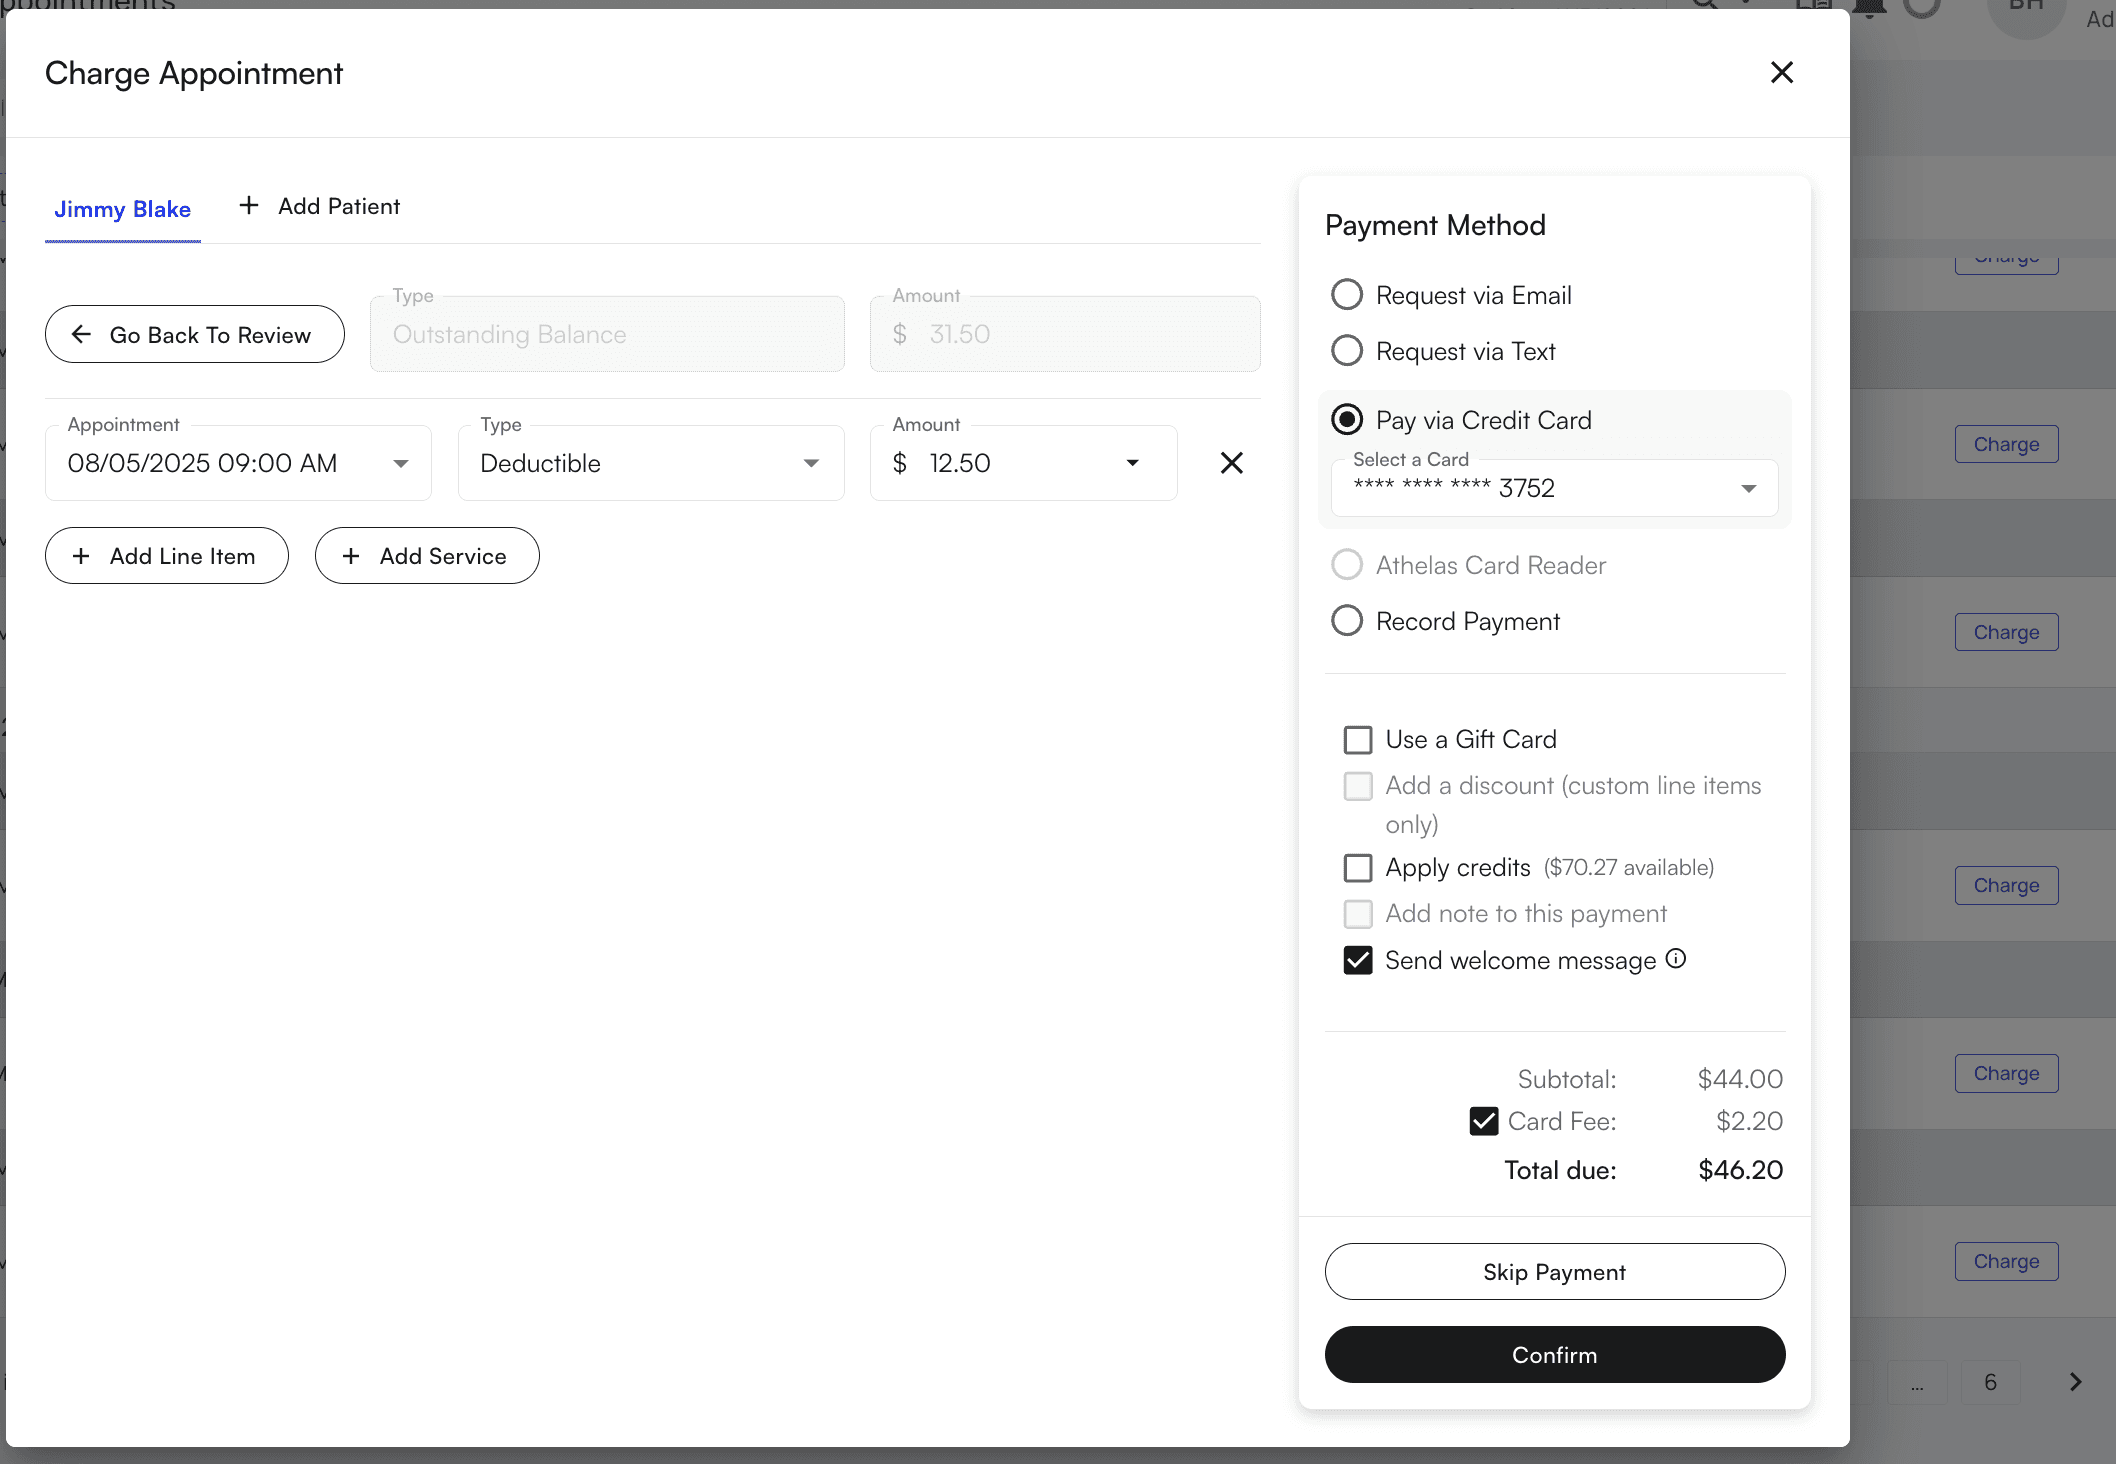Enable Apply credits checkbox

click(x=1357, y=867)
